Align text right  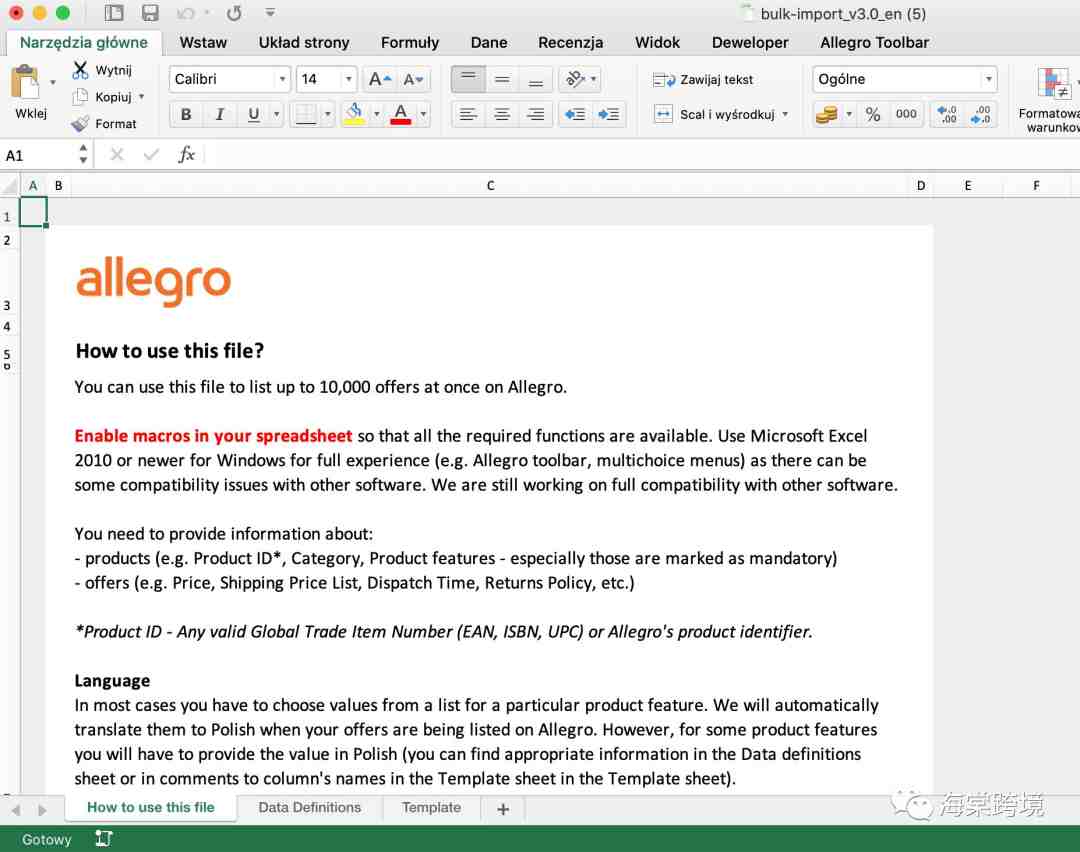535,114
